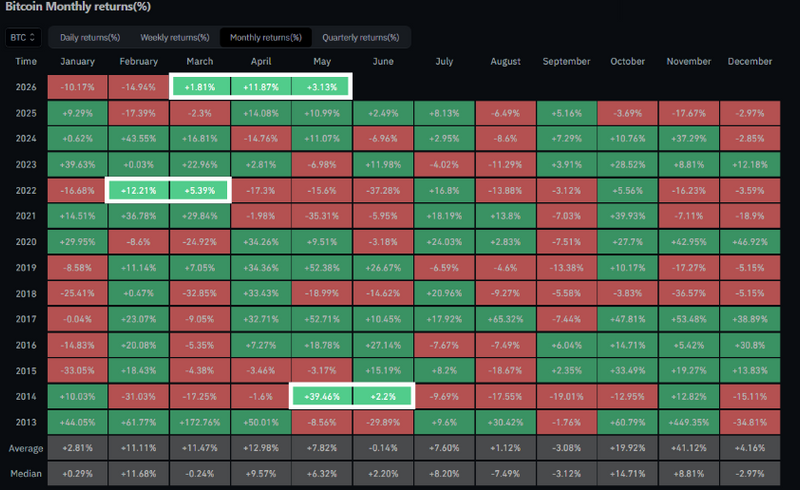The width and height of the screenshot is (800, 490).
Task: Switch to Daily returns(%) tab
Action: click(90, 37)
